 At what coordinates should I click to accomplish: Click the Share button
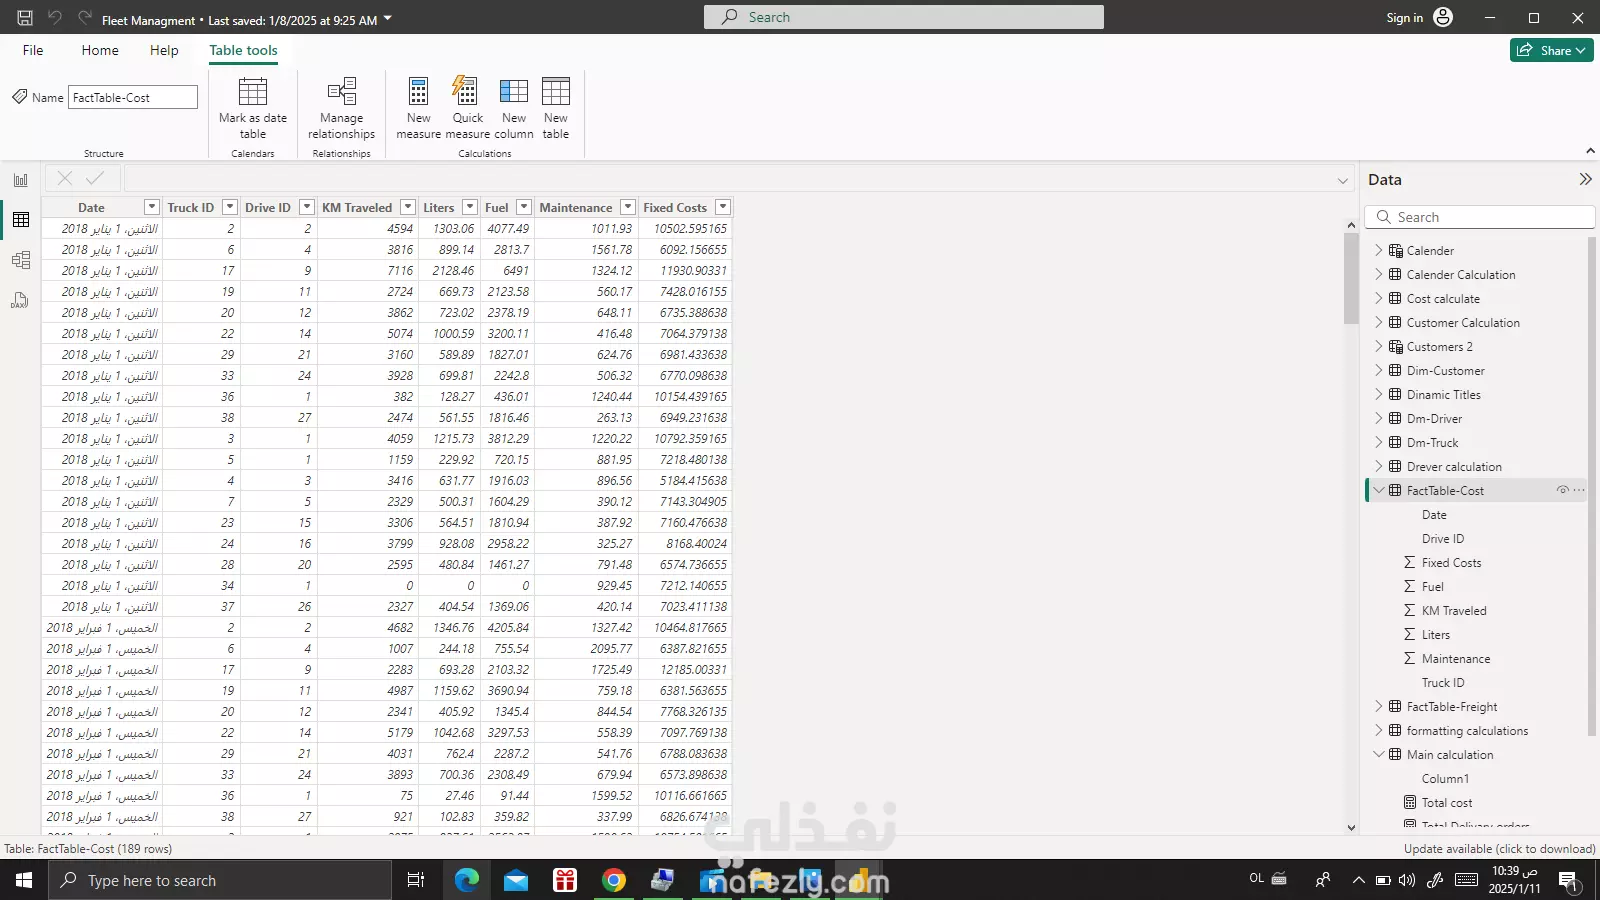pos(1552,50)
